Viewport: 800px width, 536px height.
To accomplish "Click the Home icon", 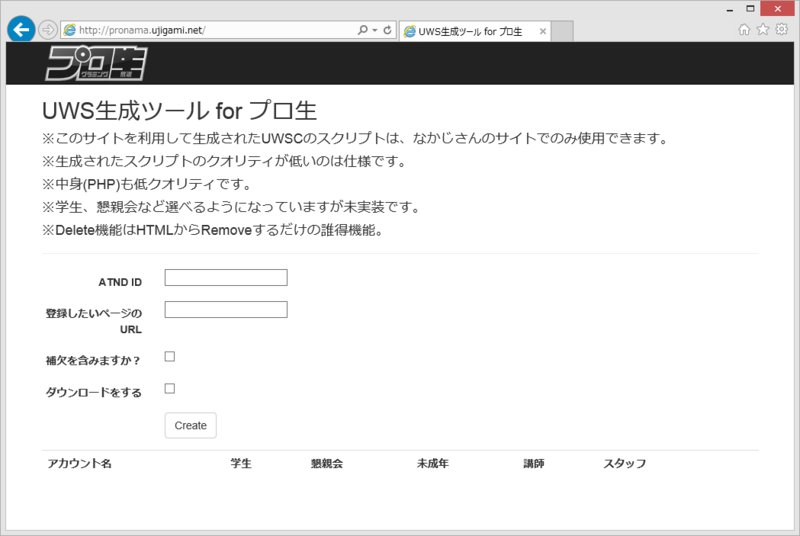I will coord(744,30).
